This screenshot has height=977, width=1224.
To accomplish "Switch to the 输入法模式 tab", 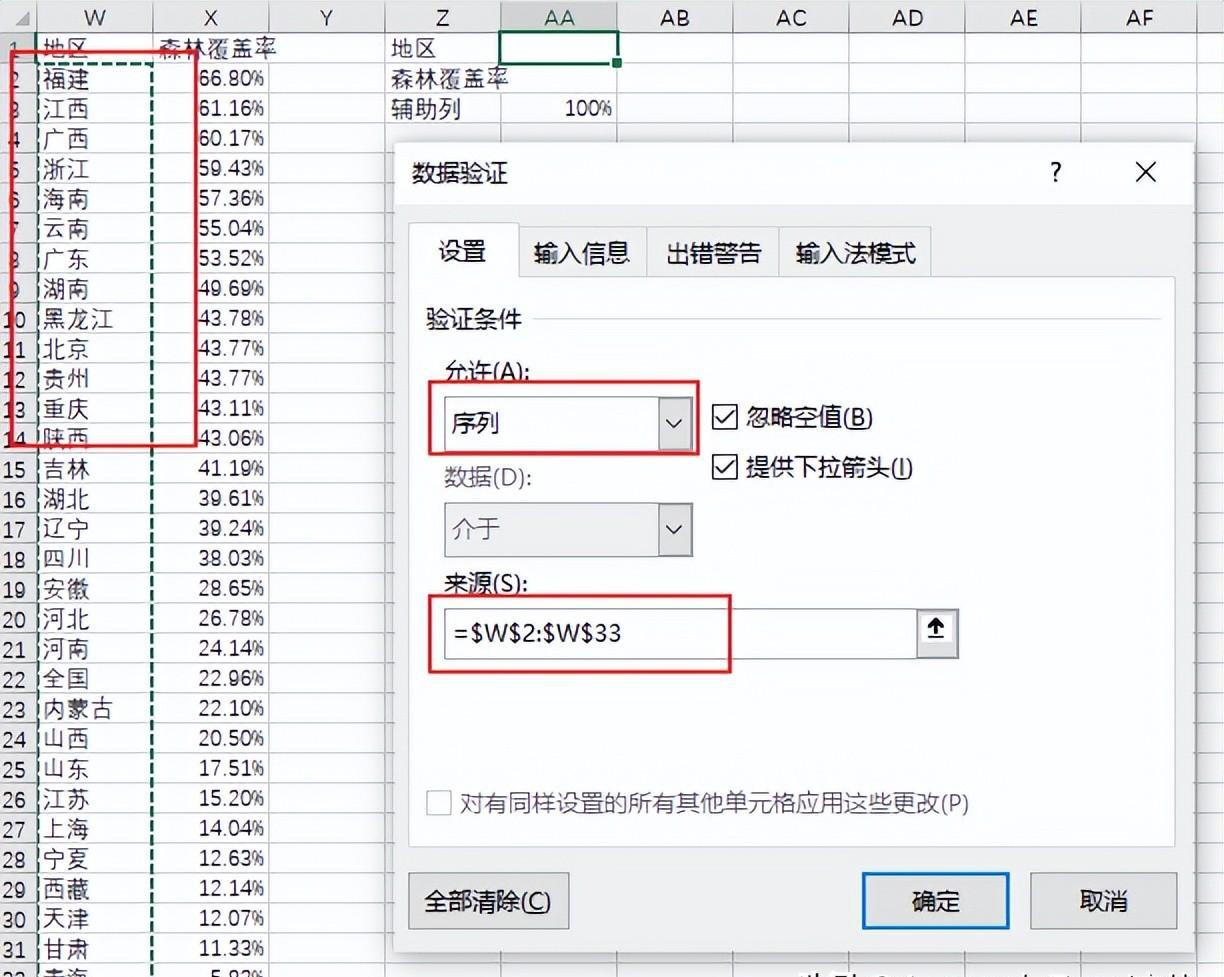I will click(856, 253).
